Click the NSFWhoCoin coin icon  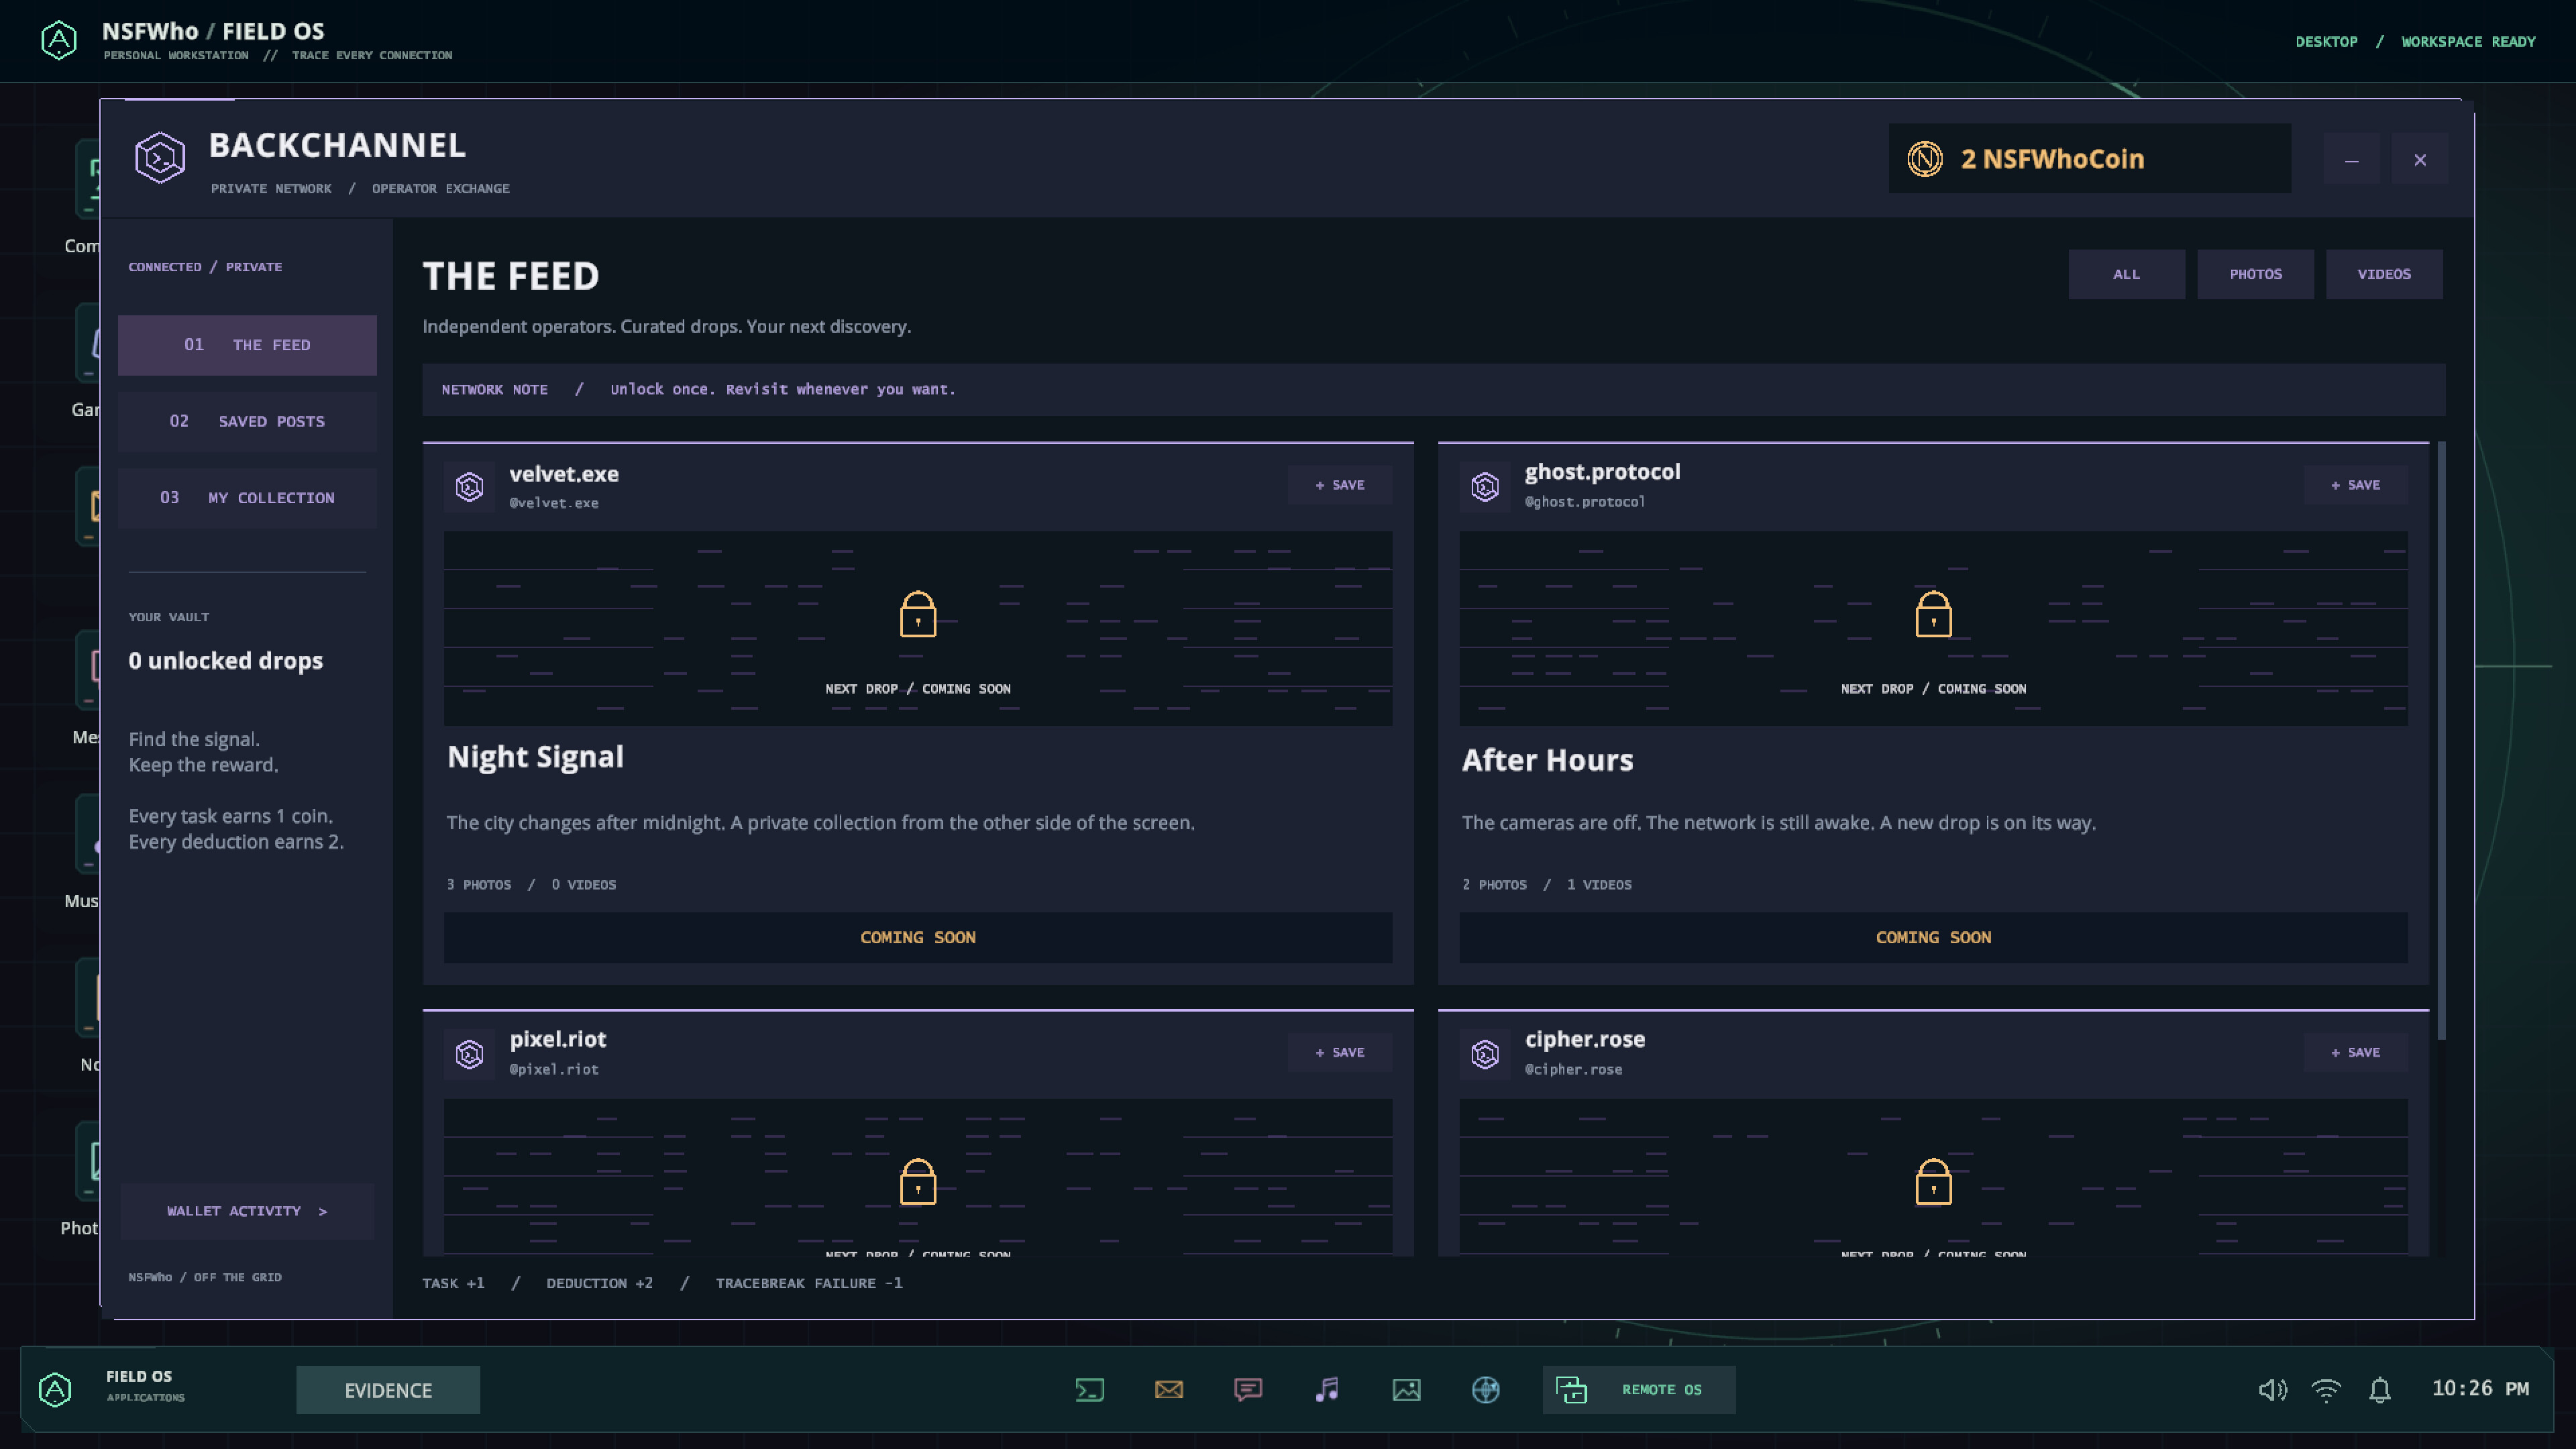point(1925,159)
